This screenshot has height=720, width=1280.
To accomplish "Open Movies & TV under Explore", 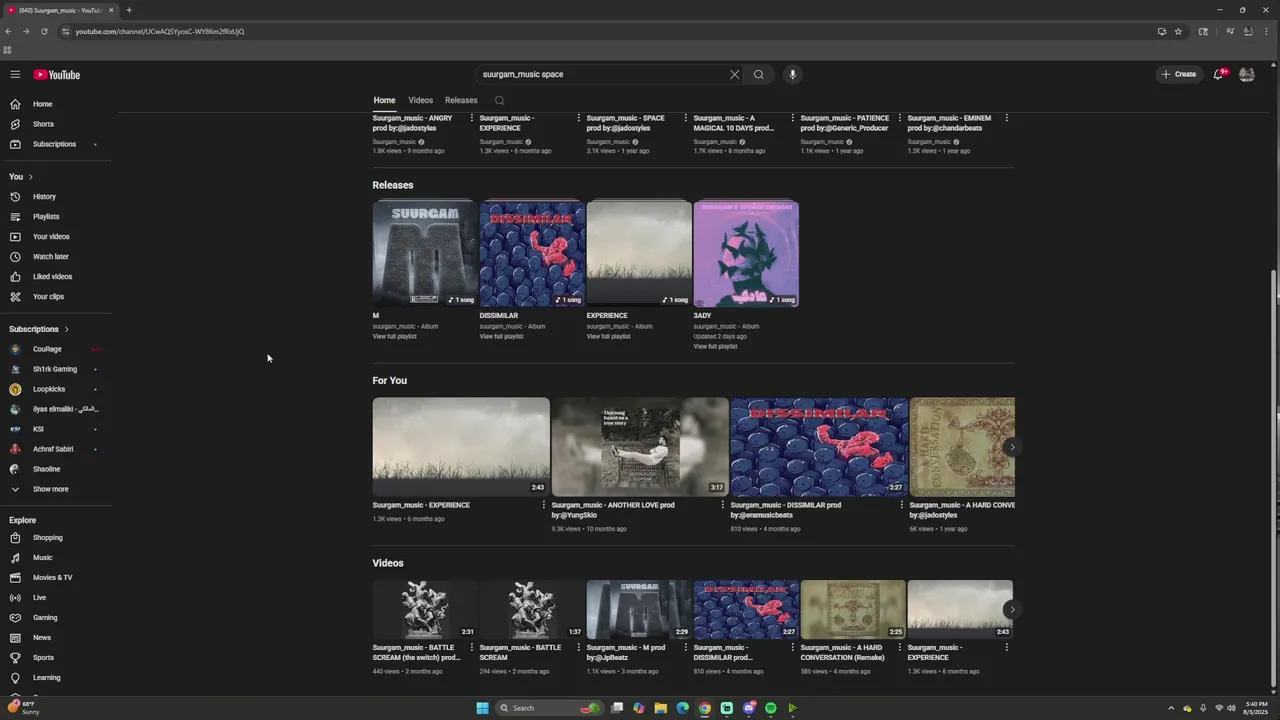I will [54, 578].
